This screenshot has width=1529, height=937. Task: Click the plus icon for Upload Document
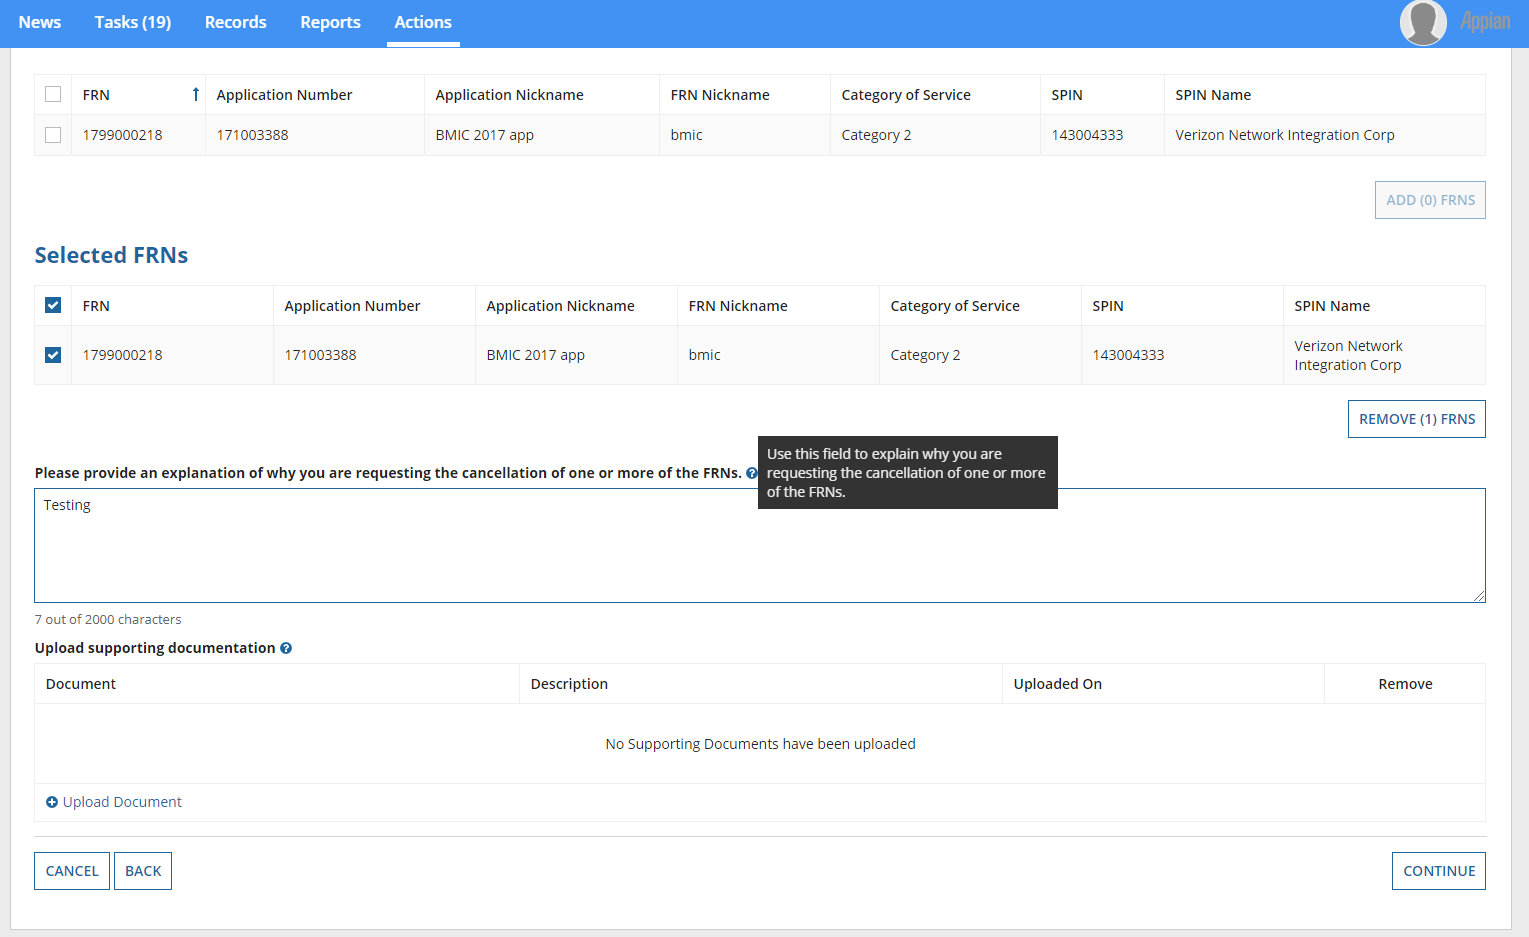[x=52, y=802]
